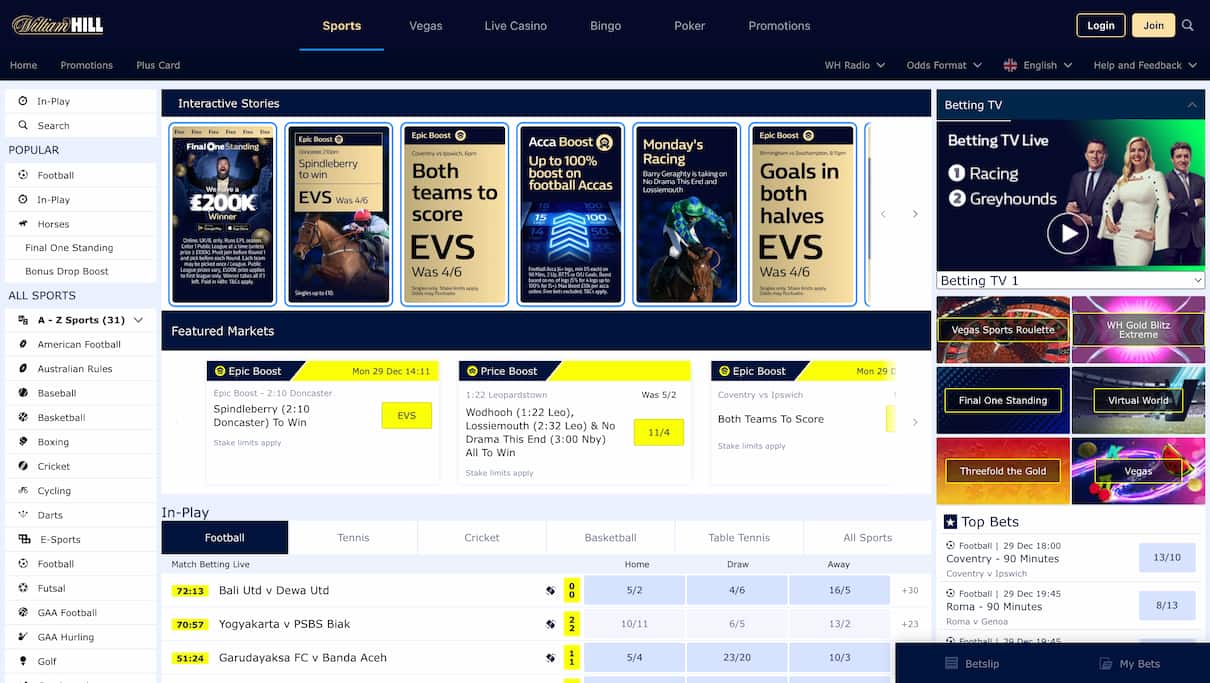Back the 11/4 Price Boost odds
Screen dimensions: 1210x683
point(658,432)
